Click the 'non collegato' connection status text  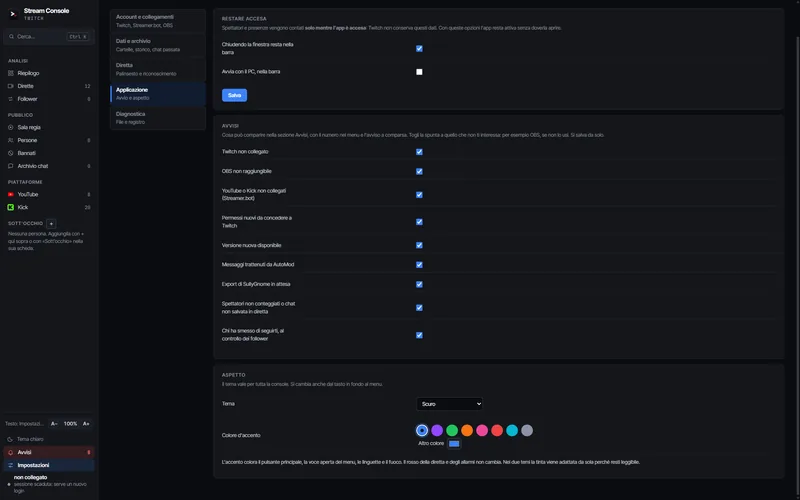point(31,477)
